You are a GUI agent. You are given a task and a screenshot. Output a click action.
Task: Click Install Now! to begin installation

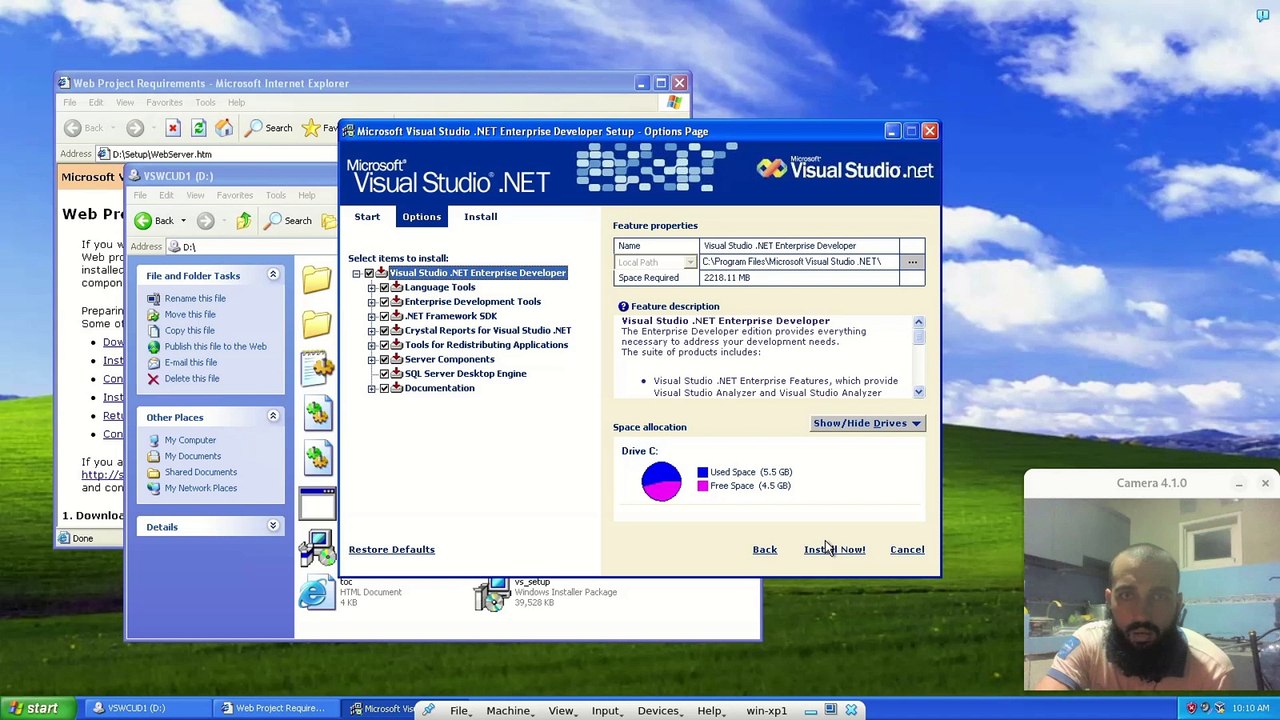(x=835, y=550)
